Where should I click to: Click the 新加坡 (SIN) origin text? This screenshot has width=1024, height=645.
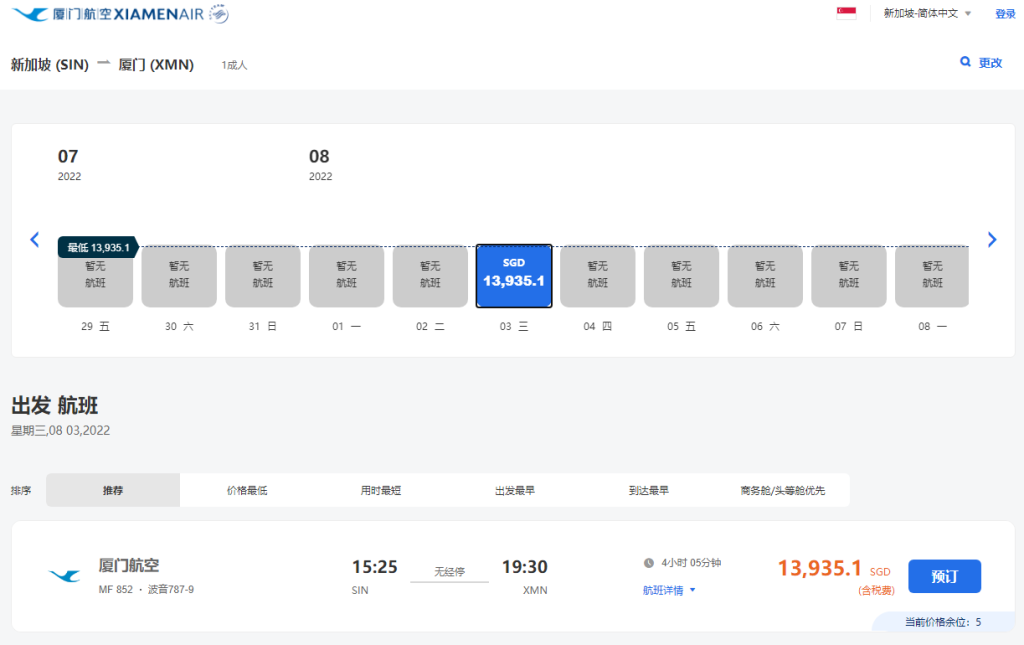[50, 65]
